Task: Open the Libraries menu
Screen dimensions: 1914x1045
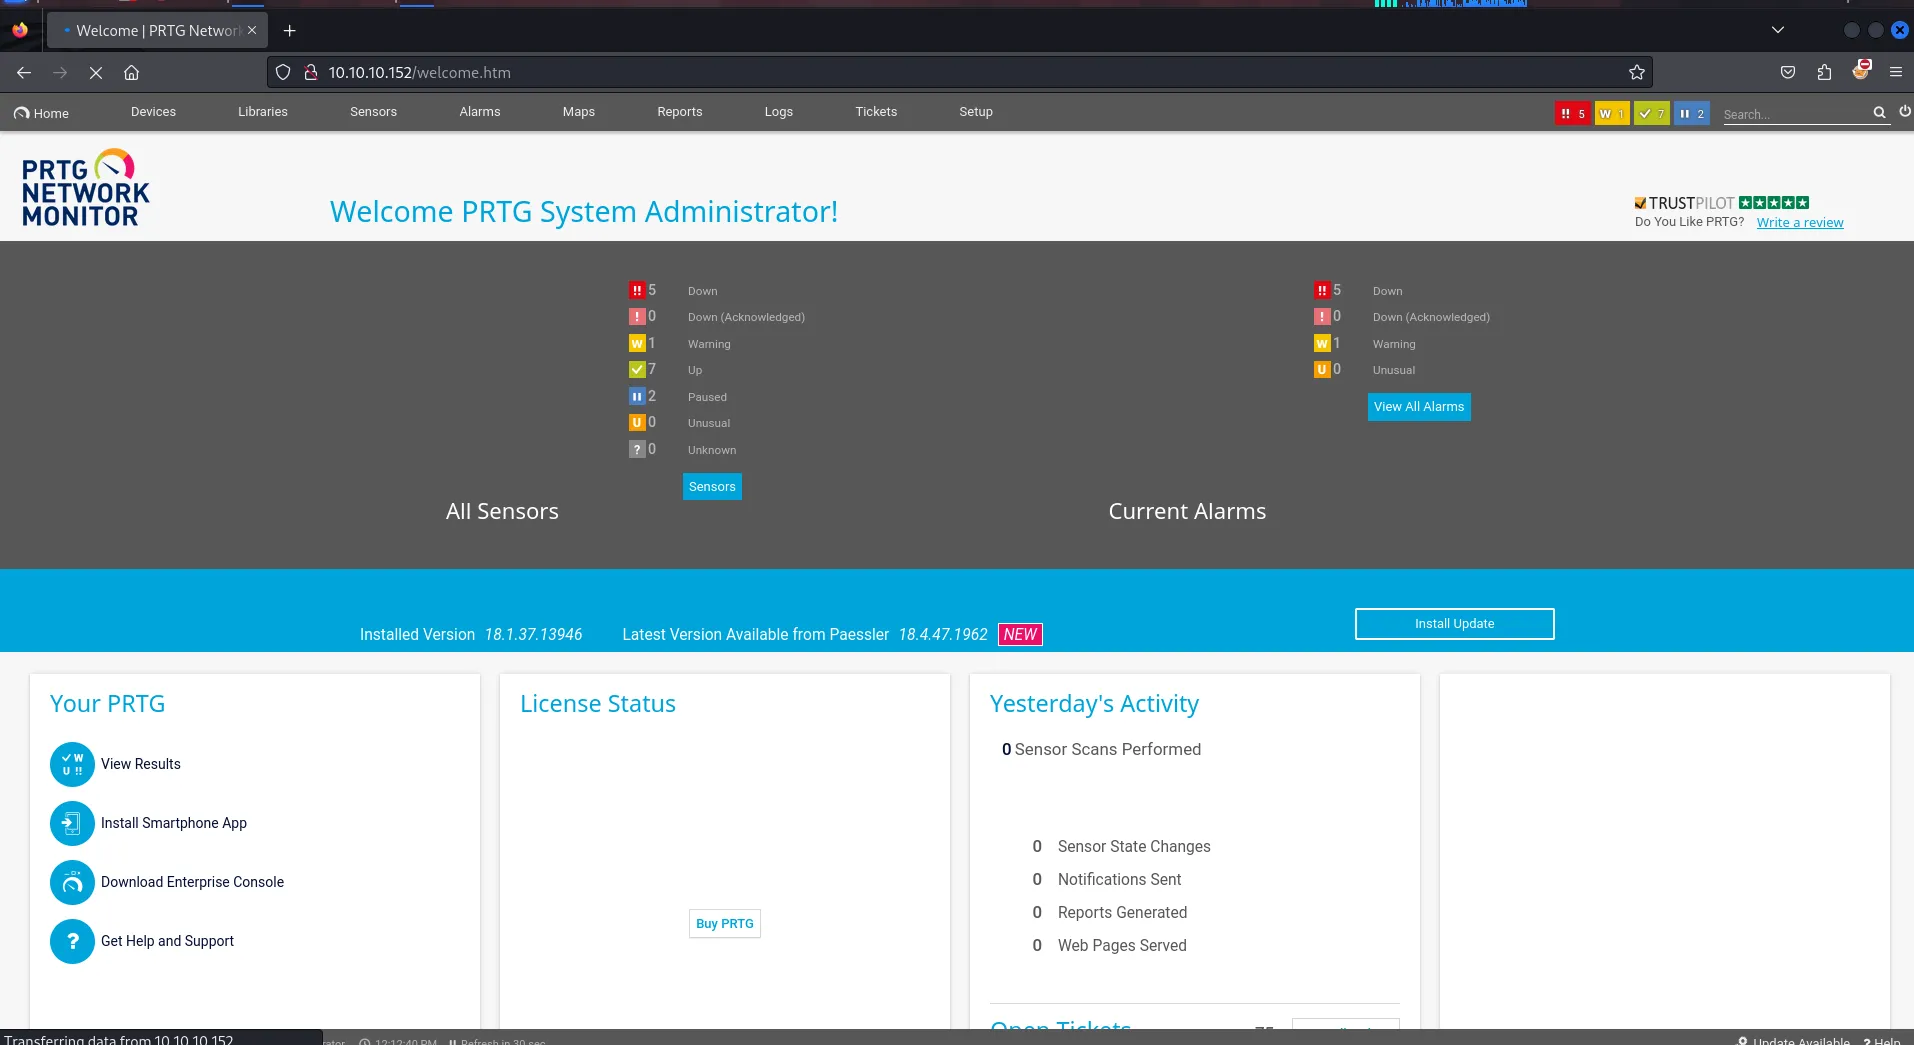Action: click(x=263, y=112)
